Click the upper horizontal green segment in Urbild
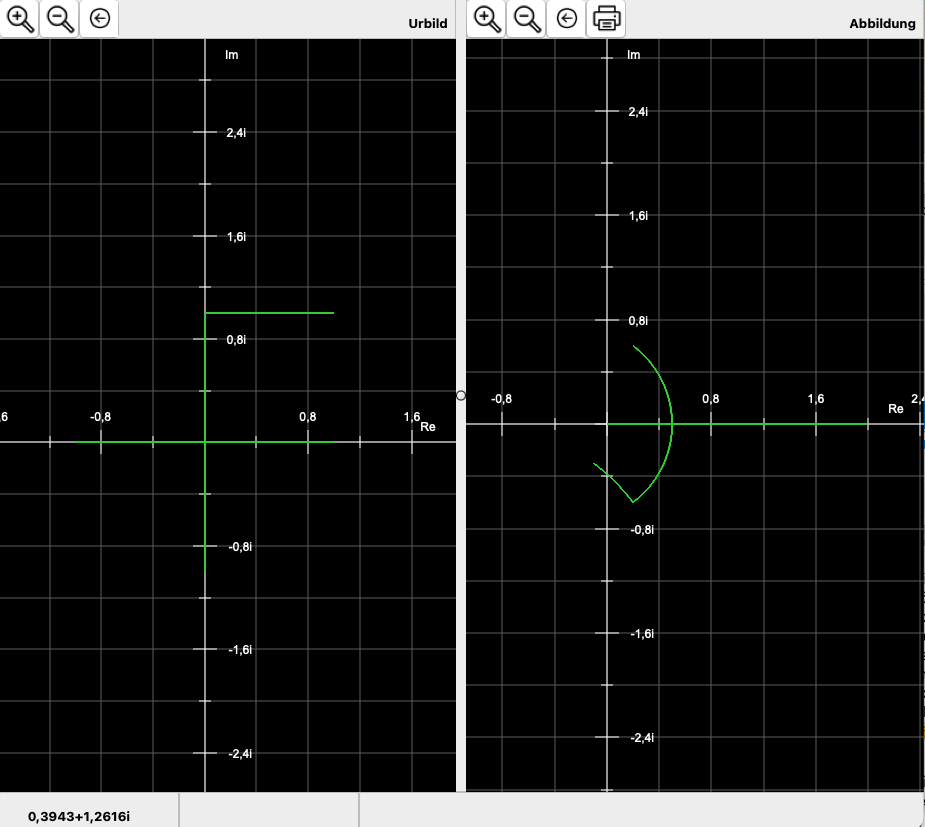 [x=270, y=313]
